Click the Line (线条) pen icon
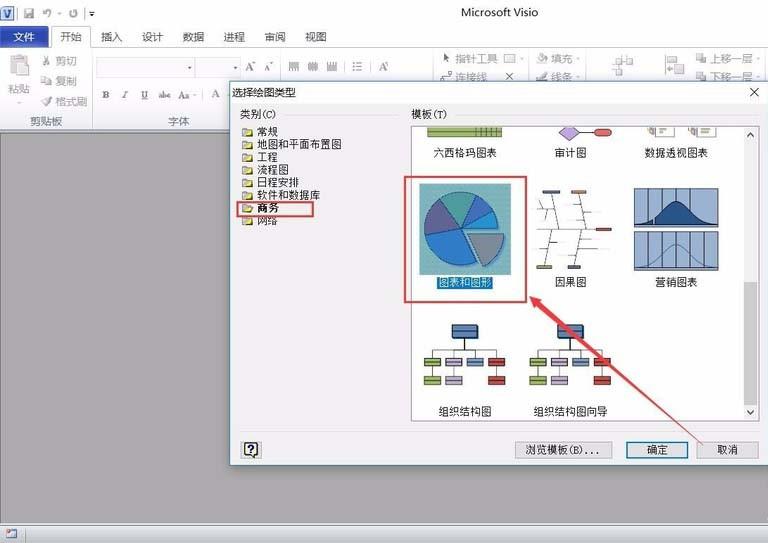 [542, 76]
